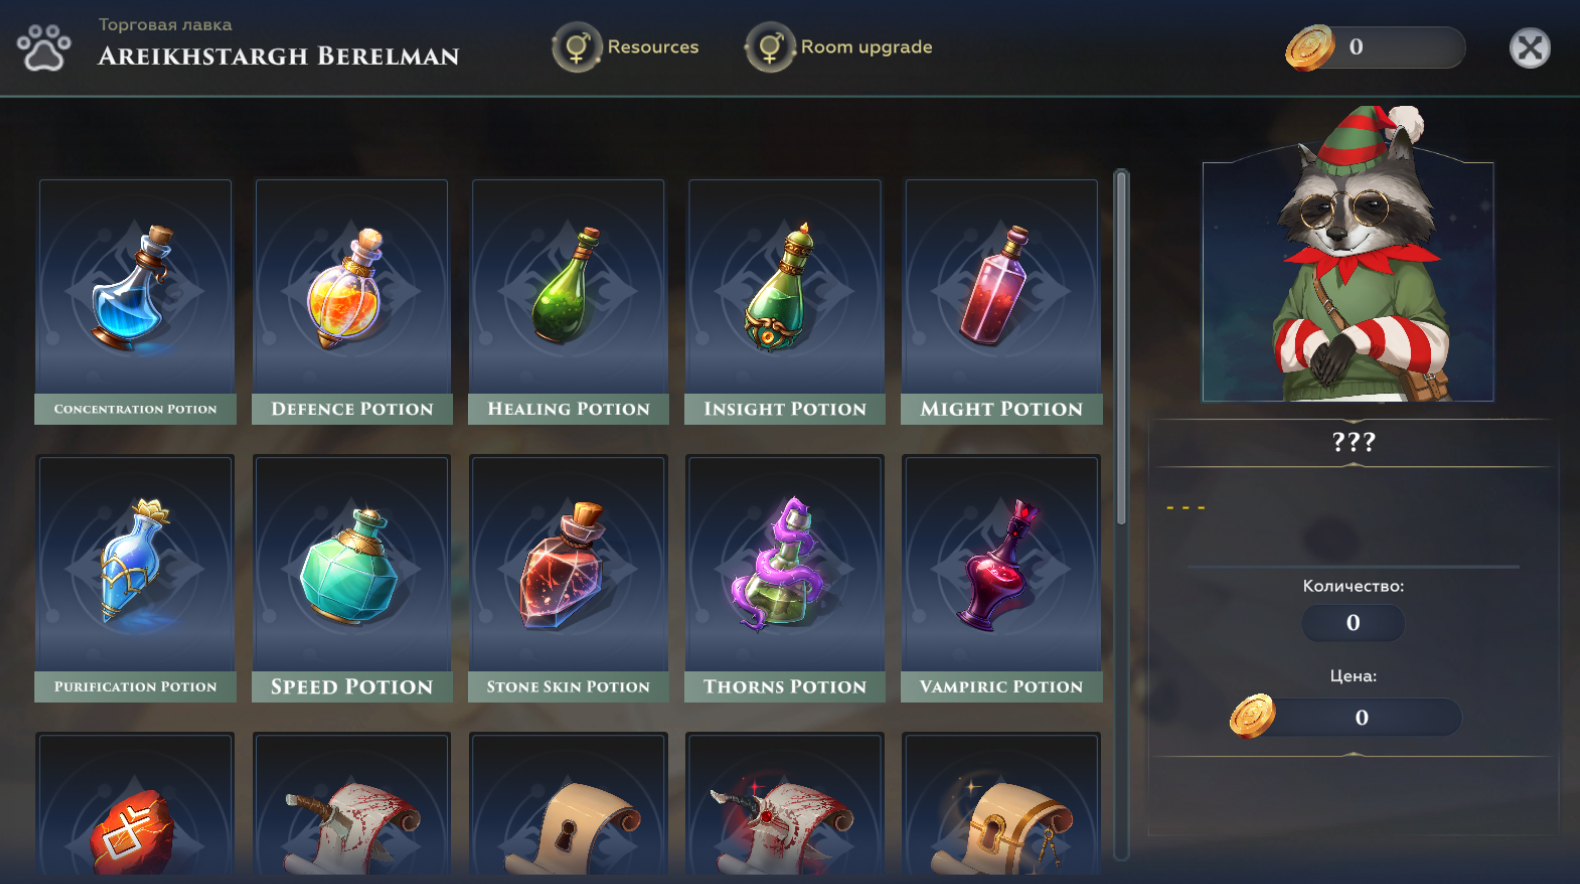Close the shop with X button

[x=1529, y=48]
